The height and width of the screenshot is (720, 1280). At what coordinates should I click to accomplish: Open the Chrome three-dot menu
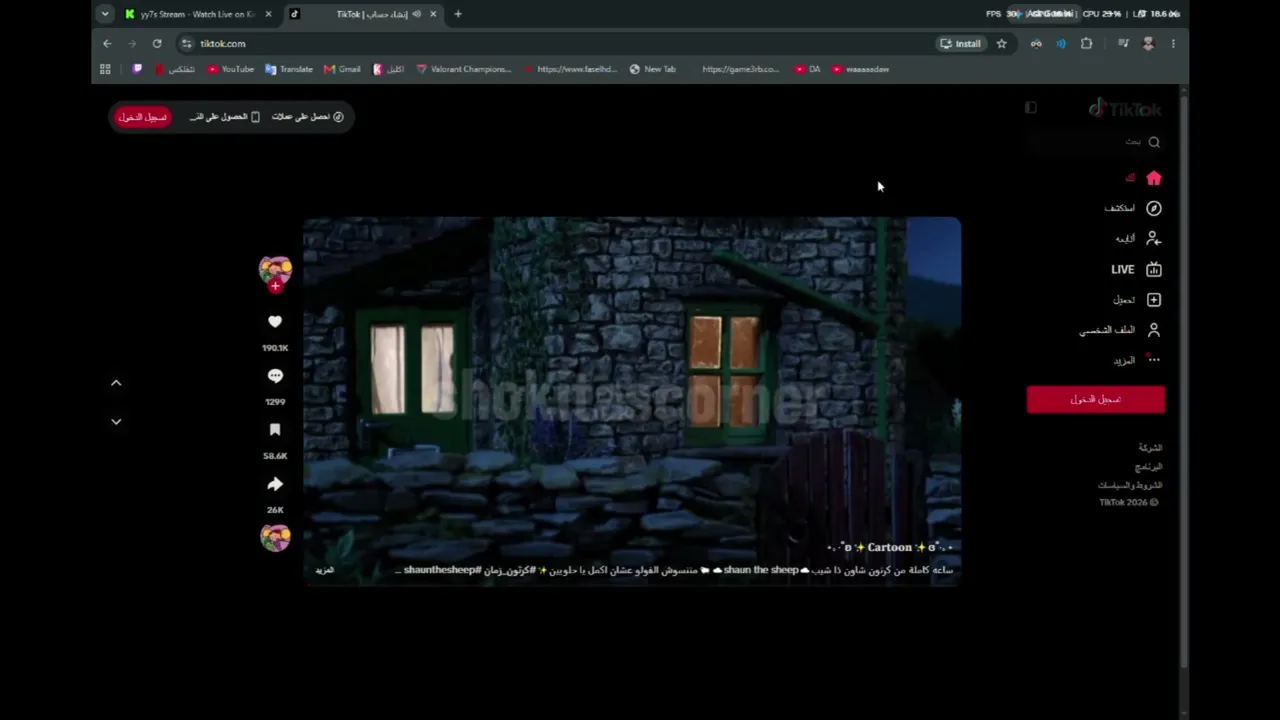coord(1173,44)
